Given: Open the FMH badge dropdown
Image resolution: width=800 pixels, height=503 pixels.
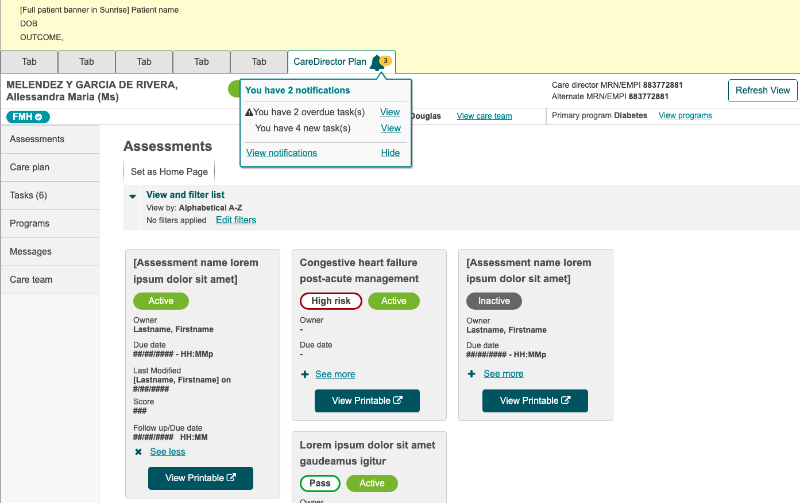Looking at the screenshot, I should [x=26, y=117].
